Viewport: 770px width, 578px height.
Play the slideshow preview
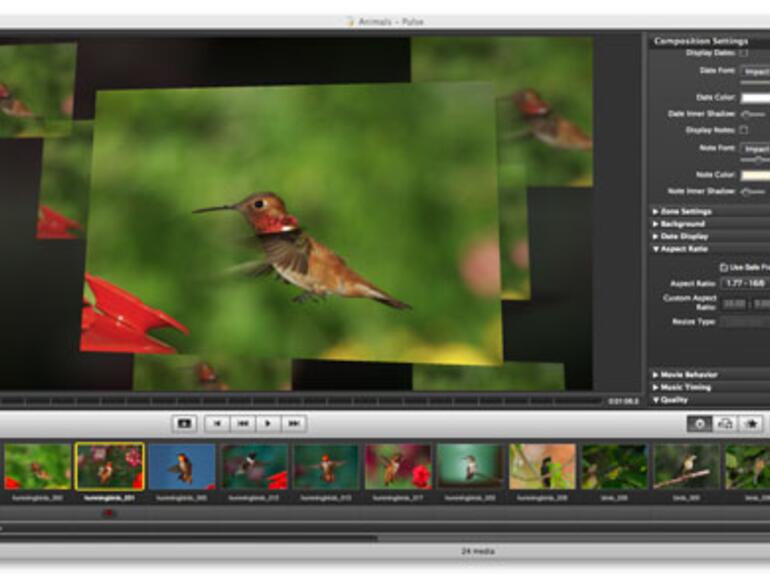(269, 423)
